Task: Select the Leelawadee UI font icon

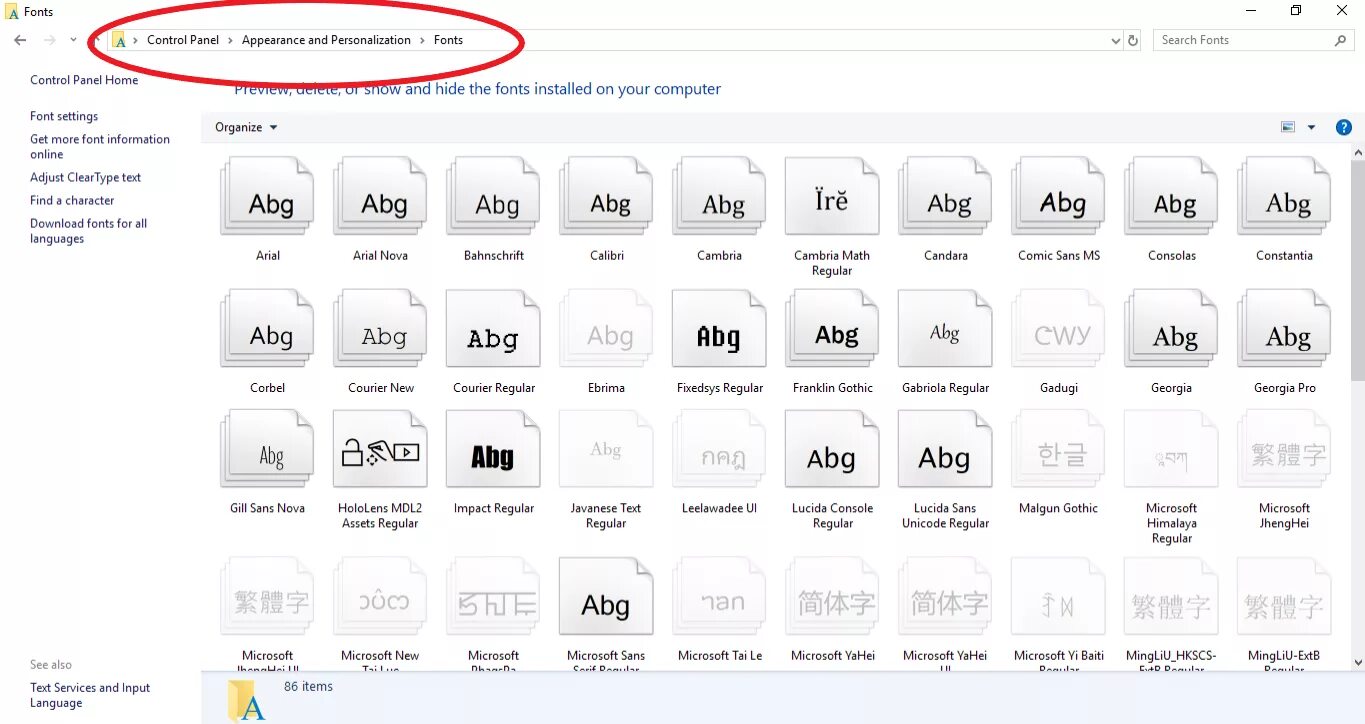Action: pyautogui.click(x=719, y=448)
